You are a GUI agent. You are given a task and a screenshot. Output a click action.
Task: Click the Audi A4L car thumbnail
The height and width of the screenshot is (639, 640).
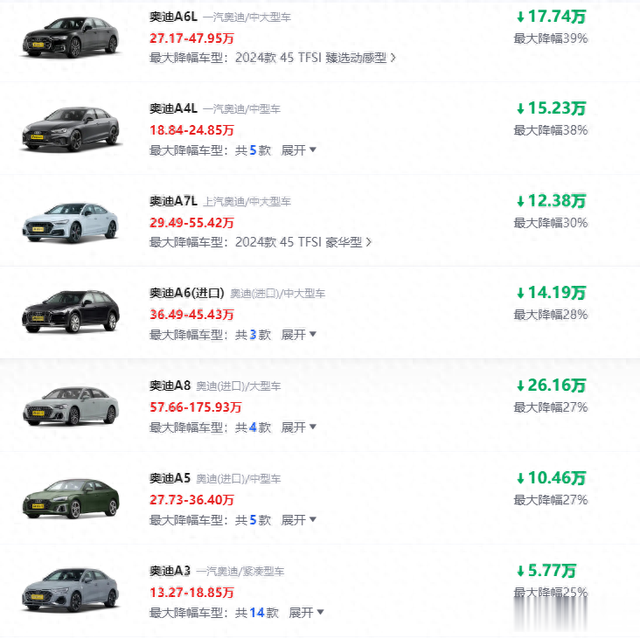pos(70,128)
